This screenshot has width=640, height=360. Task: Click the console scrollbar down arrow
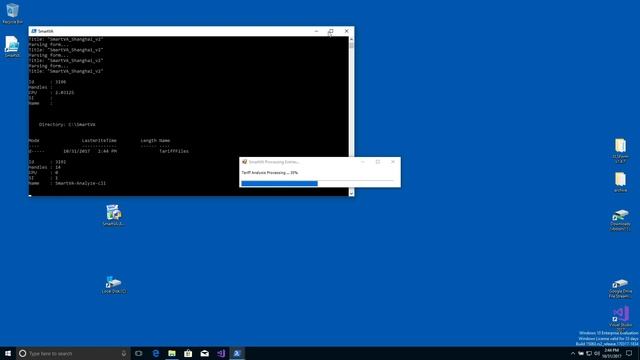click(x=351, y=193)
